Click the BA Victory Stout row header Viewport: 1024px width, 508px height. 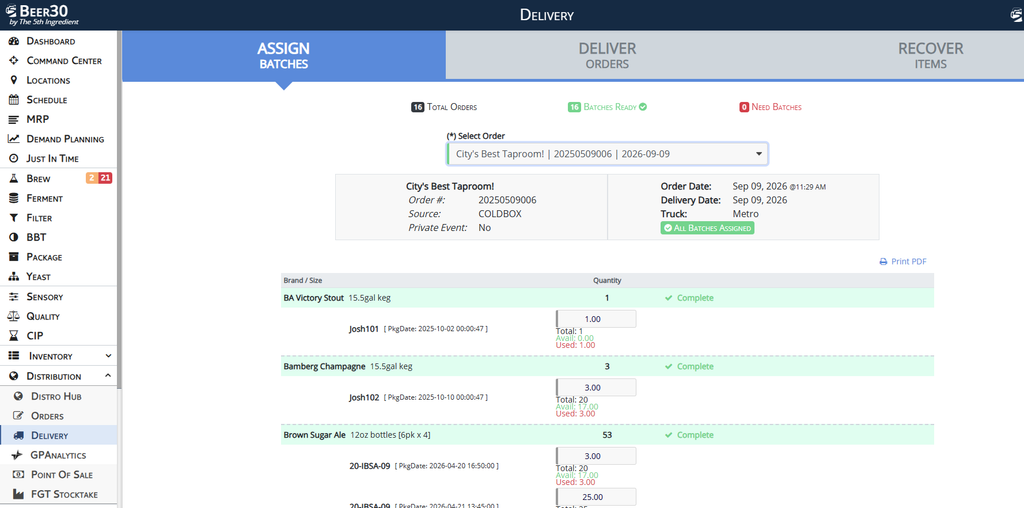607,298
